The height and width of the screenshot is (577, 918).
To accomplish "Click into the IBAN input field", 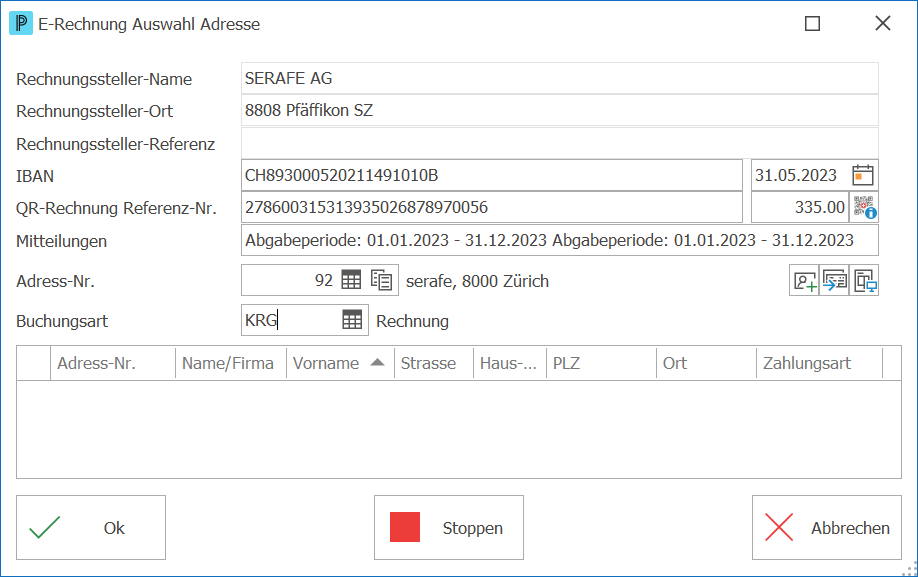I will [x=491, y=175].
